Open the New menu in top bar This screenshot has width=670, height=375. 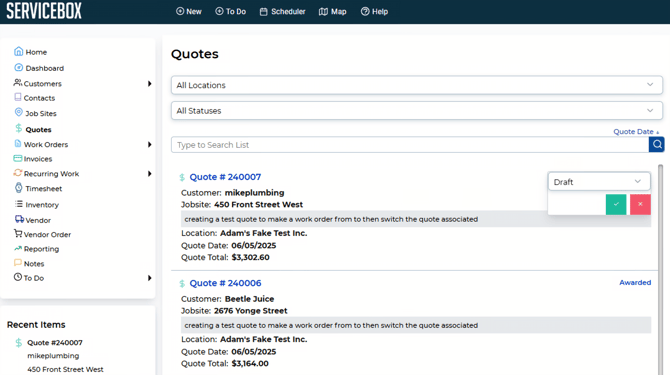point(189,12)
